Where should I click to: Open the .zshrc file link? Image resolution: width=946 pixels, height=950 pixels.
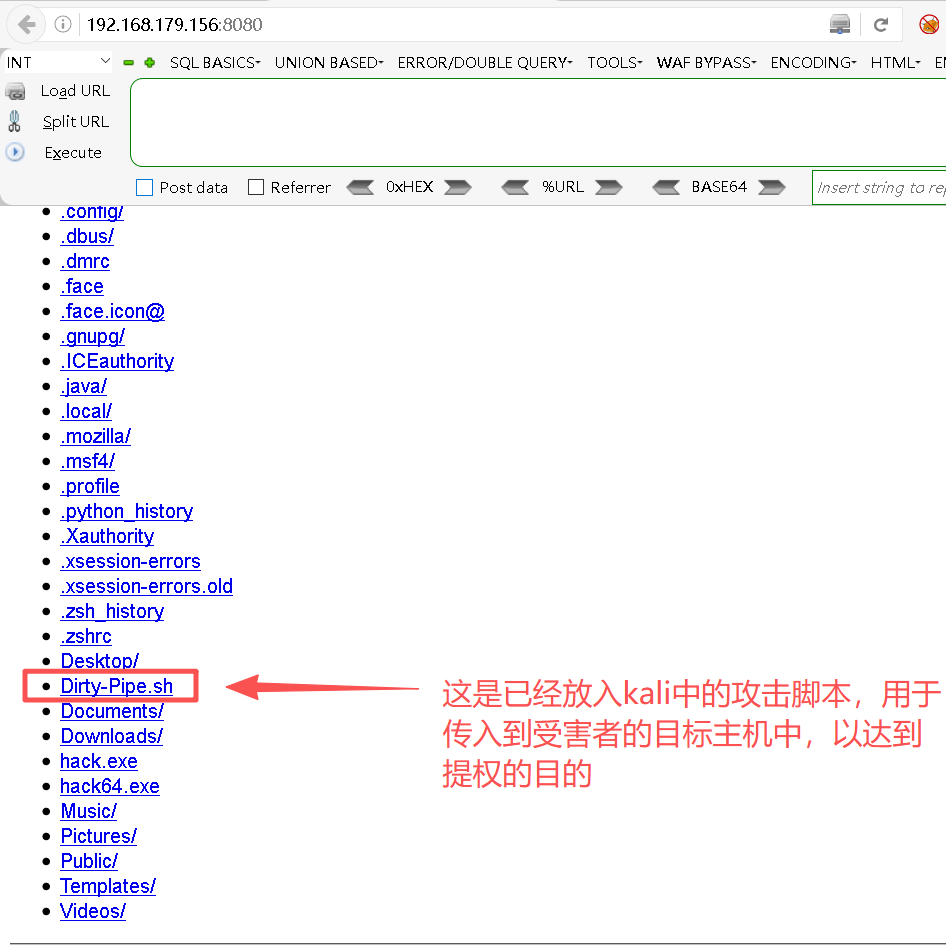click(86, 636)
